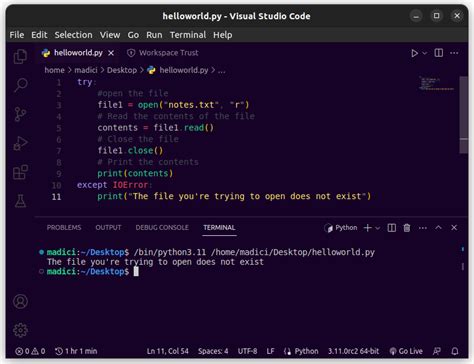This screenshot has width=474, height=364.
Task: Open the Selection menu
Action: coord(73,35)
